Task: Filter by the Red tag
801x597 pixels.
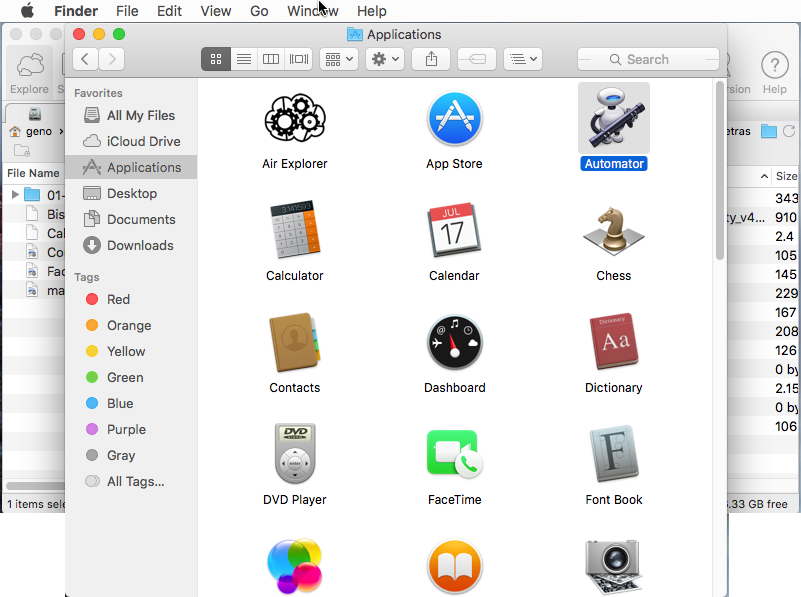Action: (131, 299)
